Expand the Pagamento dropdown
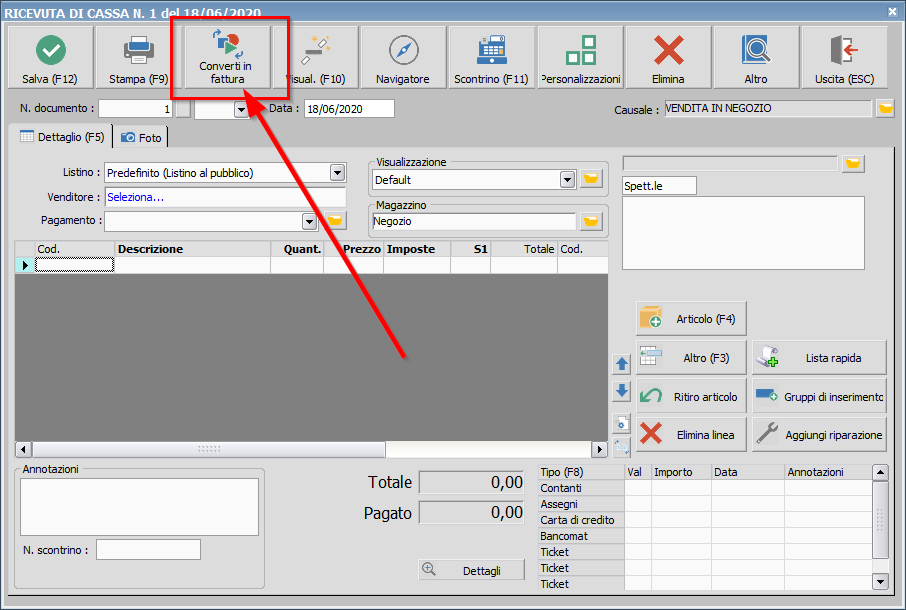Screen dimensions: 906x610 (309, 221)
